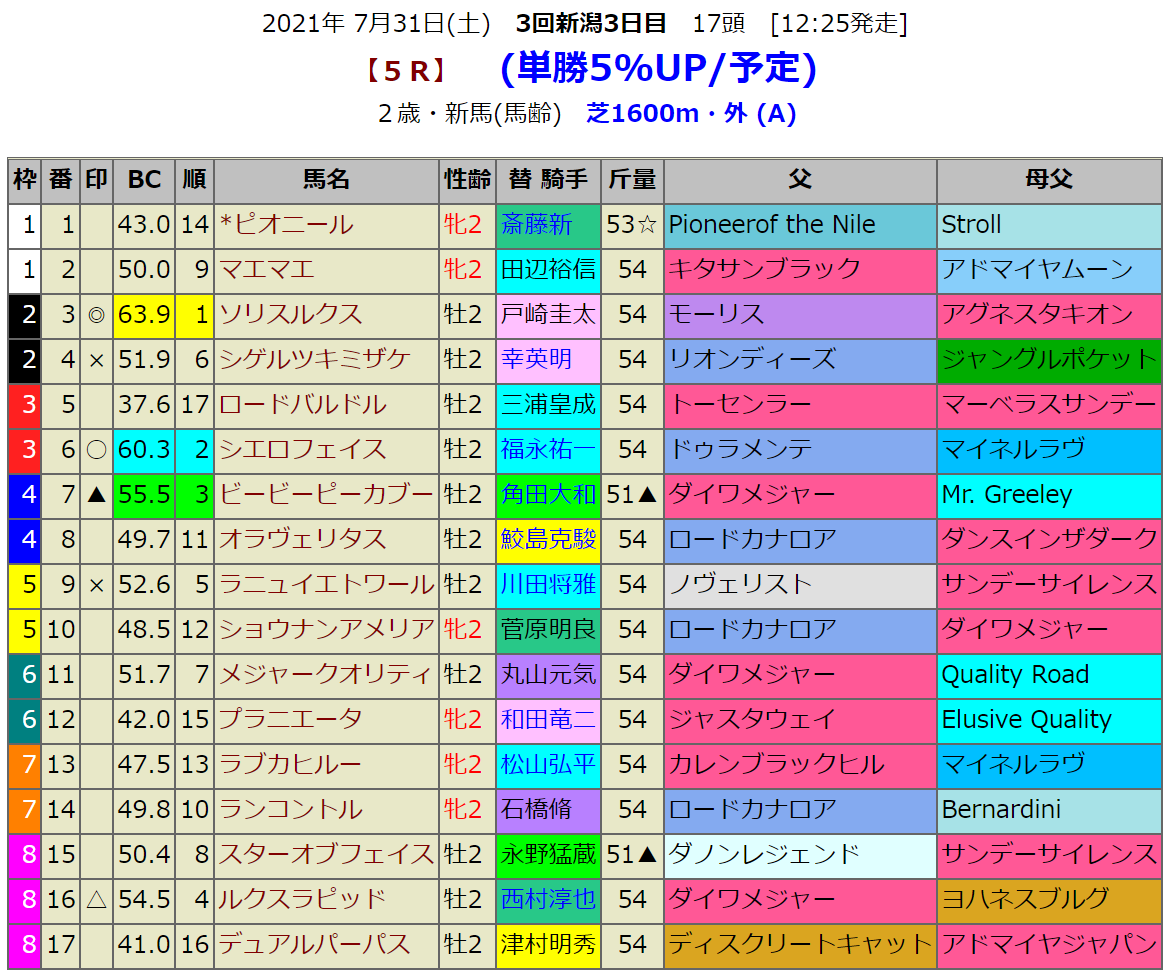Open sire Pioneerof the Nile
The image size is (1172, 979).
click(772, 225)
